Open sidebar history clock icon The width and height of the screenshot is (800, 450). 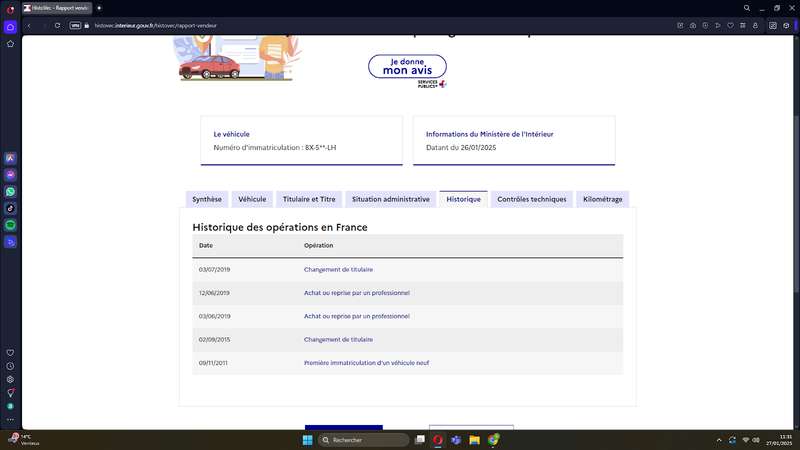(10, 366)
